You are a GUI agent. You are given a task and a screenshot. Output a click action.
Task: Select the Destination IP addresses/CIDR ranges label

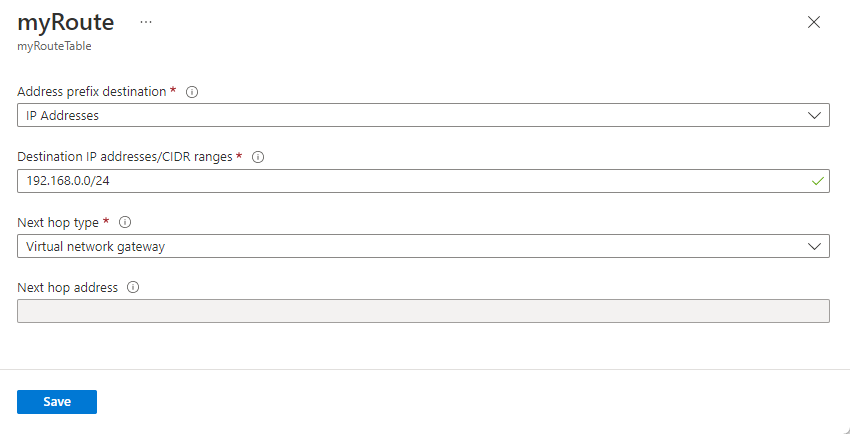point(125,157)
